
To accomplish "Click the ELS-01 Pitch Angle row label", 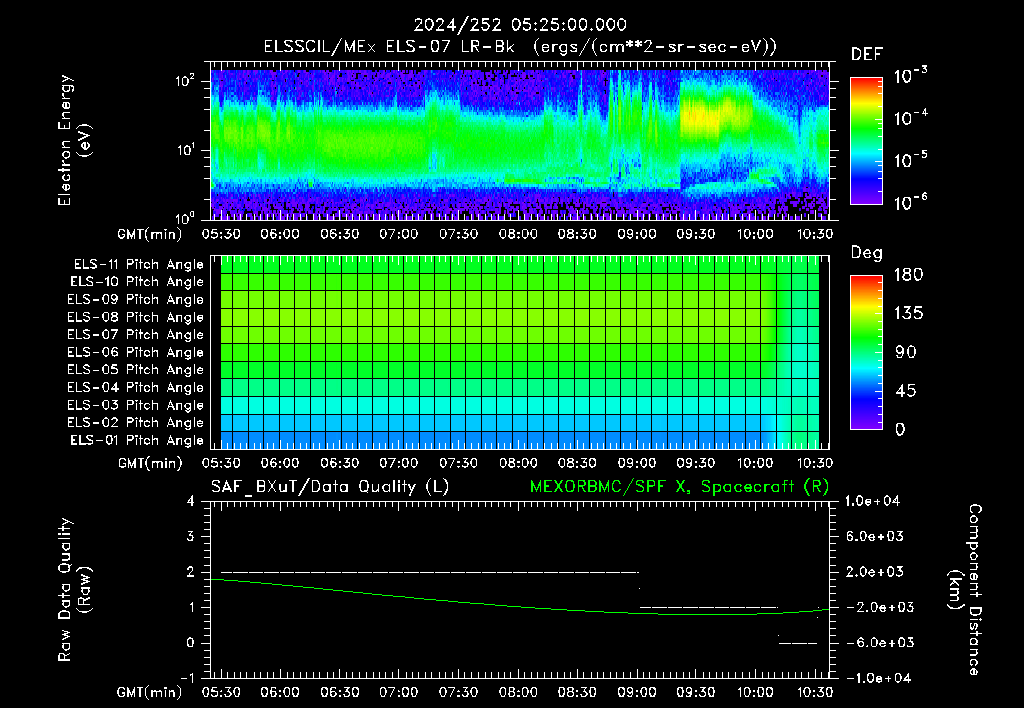I will [x=137, y=440].
